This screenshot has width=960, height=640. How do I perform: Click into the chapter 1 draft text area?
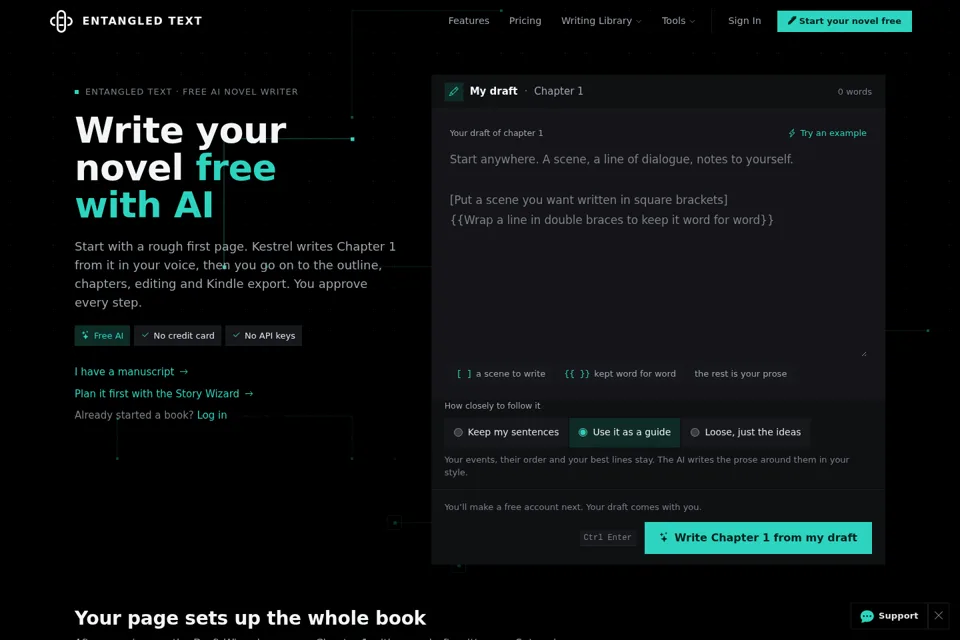tap(658, 251)
